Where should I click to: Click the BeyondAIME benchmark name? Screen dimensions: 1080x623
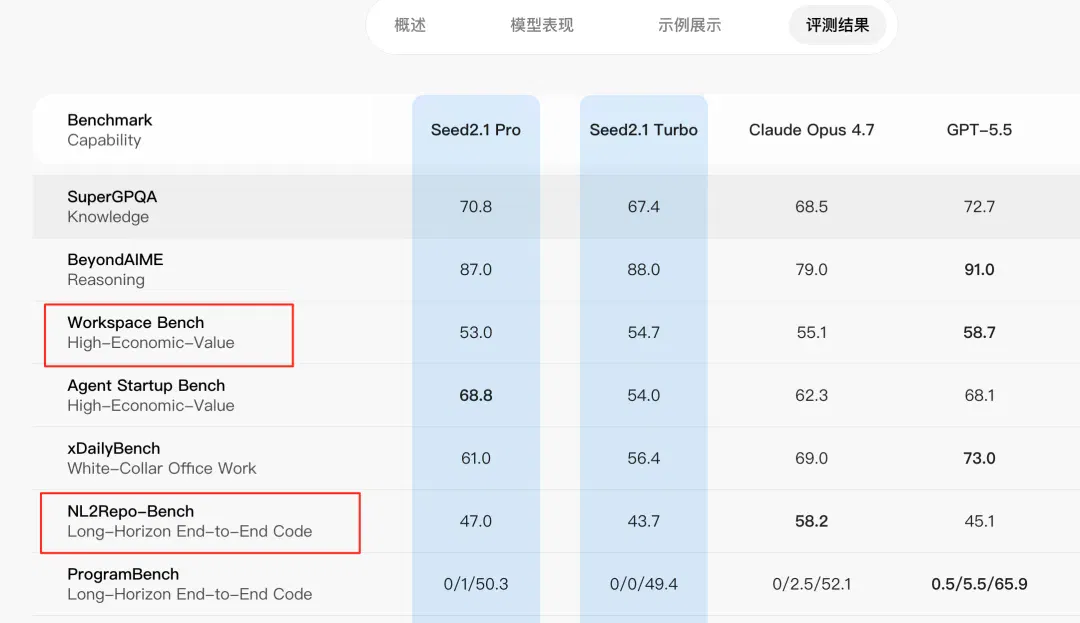[115, 260]
